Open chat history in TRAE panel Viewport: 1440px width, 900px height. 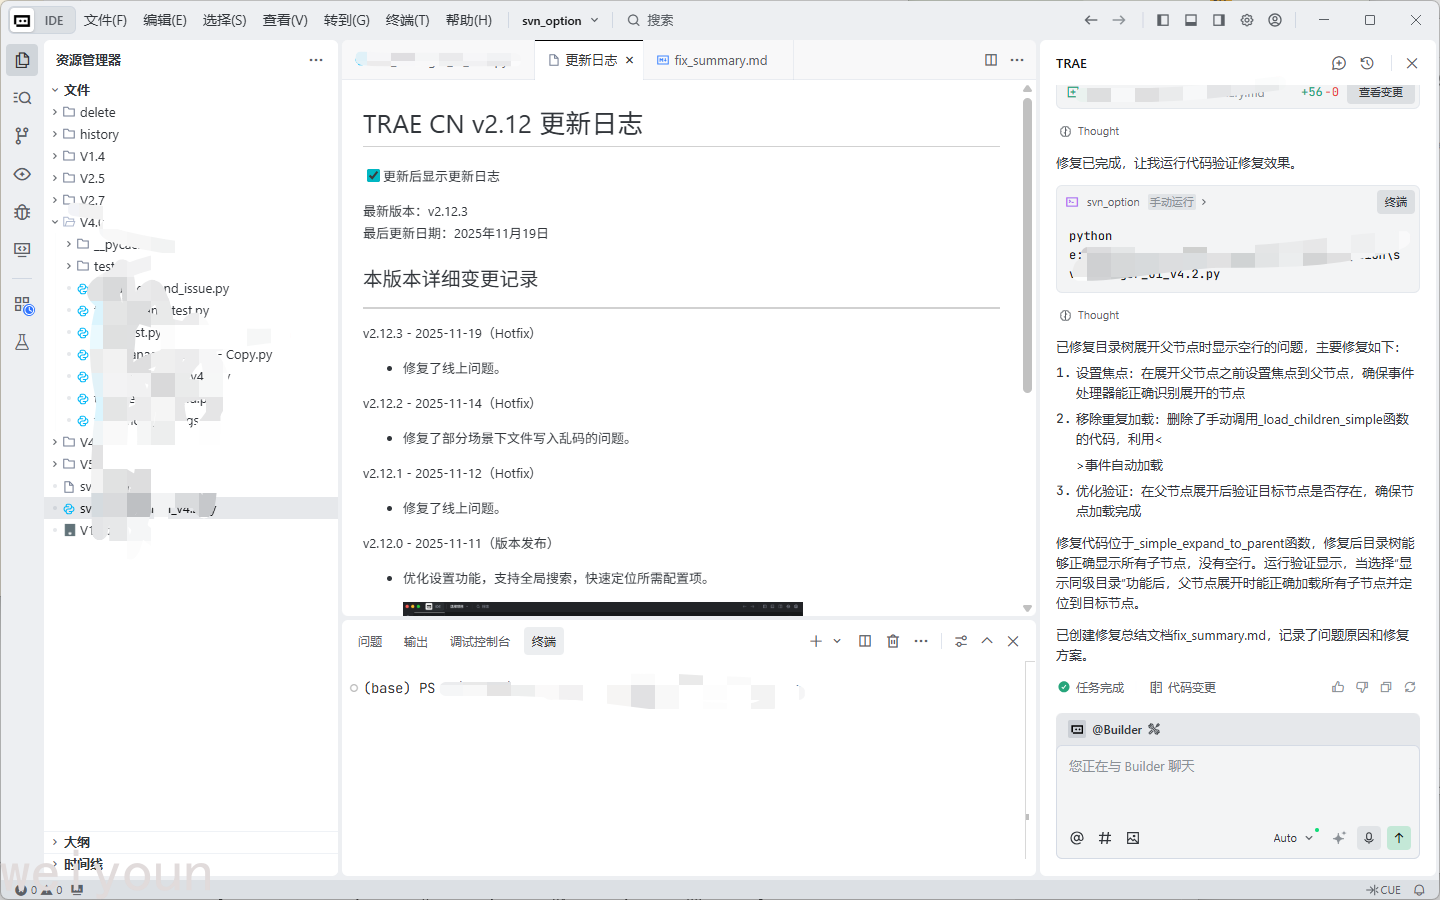point(1367,63)
